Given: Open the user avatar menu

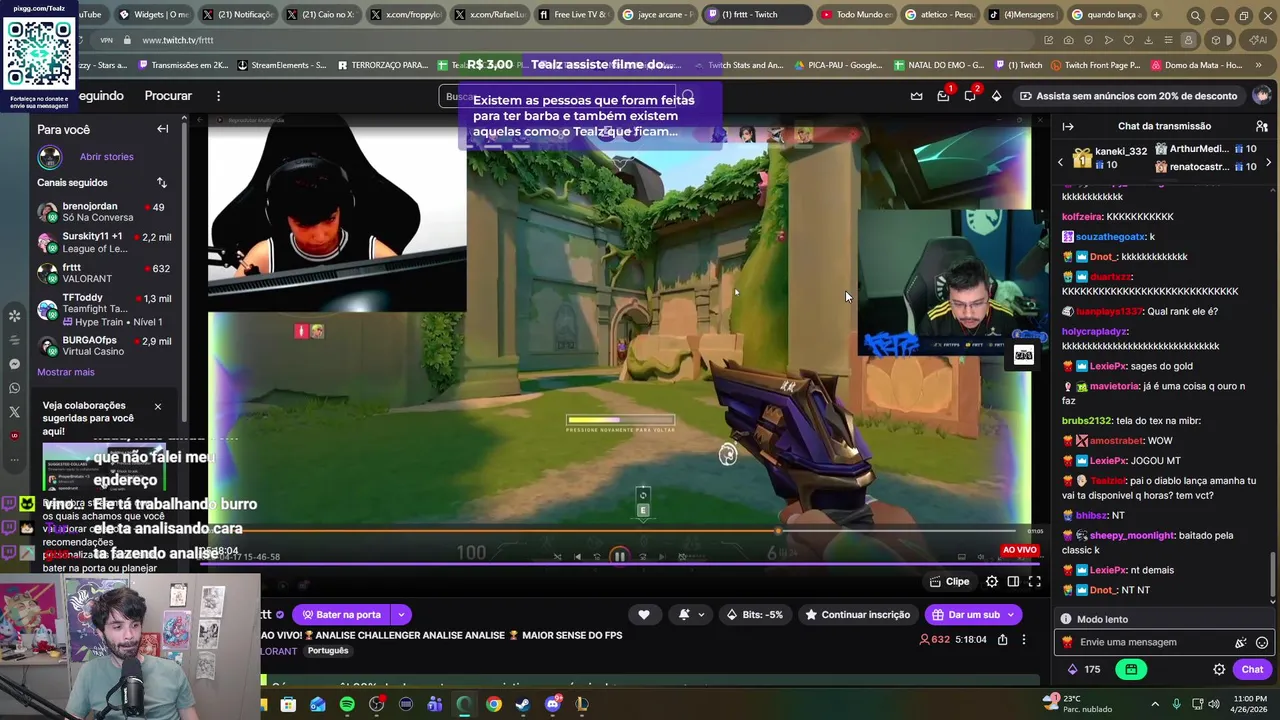Looking at the screenshot, I should tap(1262, 96).
